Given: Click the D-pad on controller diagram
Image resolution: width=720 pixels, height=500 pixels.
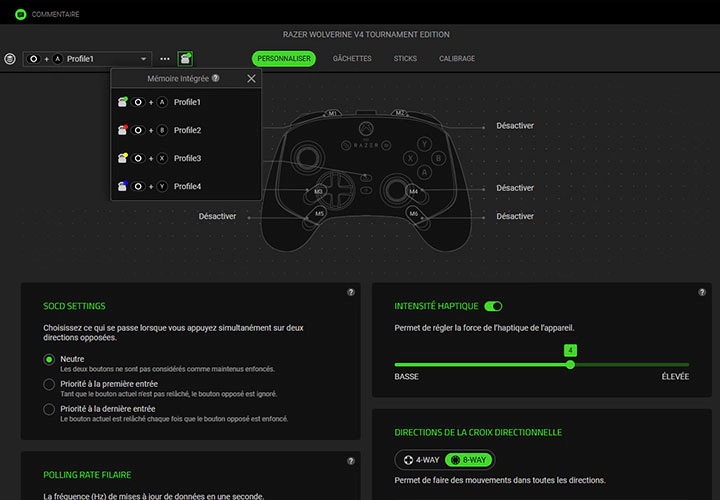Looking at the screenshot, I should 338,190.
